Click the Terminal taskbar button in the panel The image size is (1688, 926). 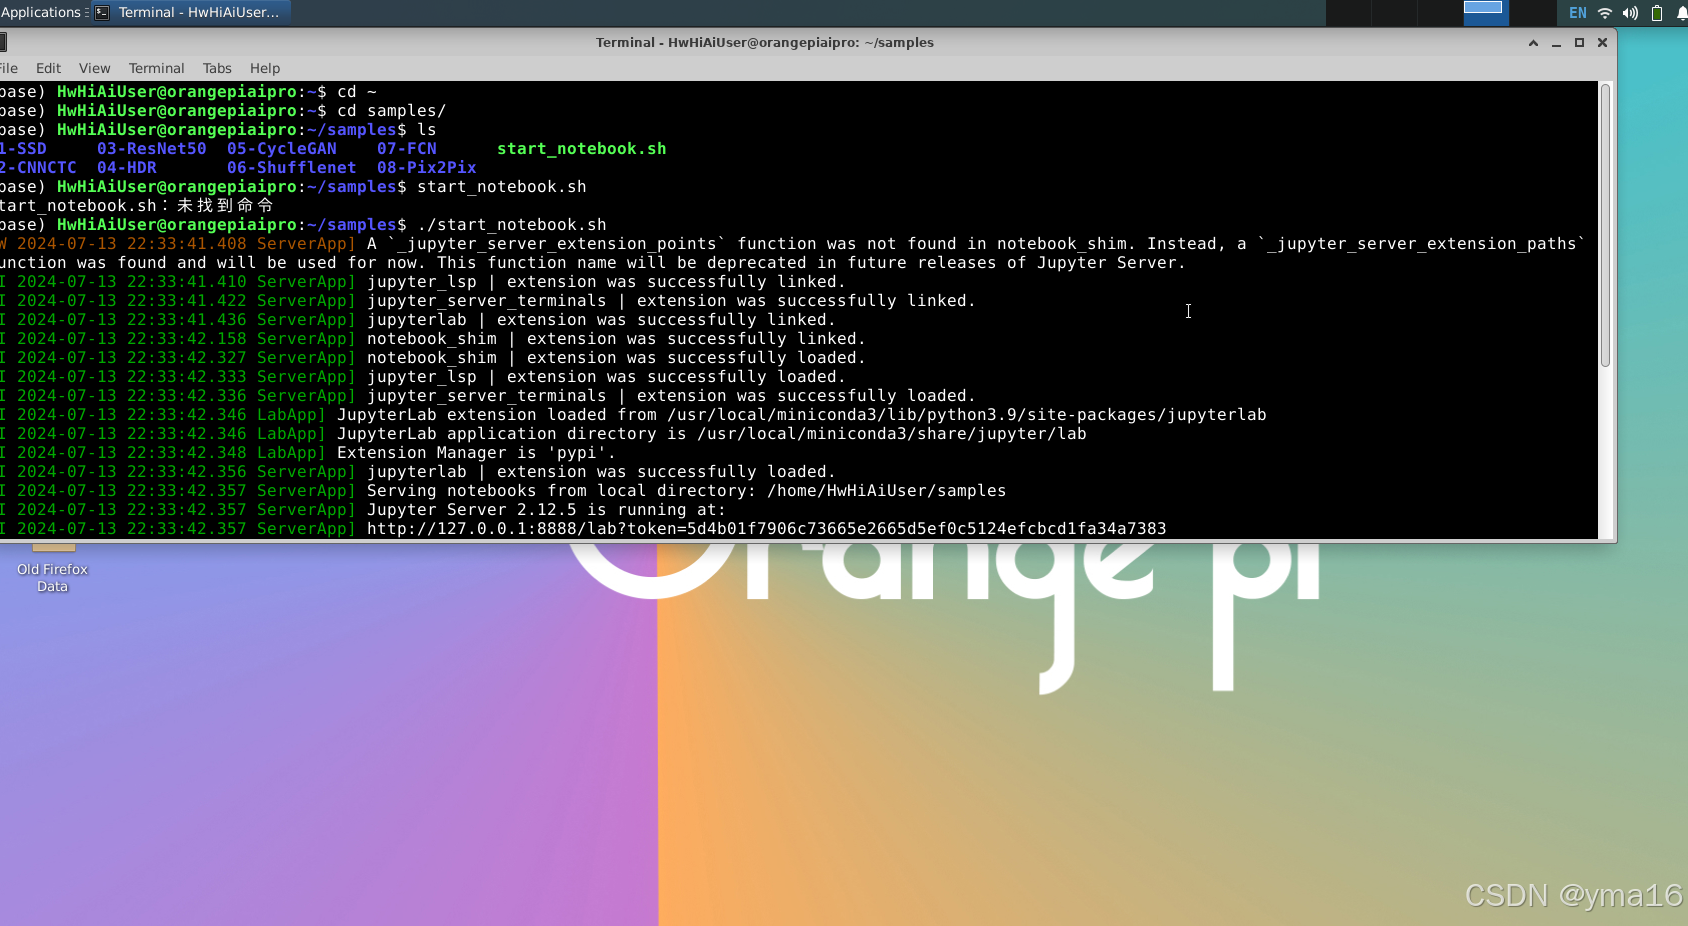point(190,12)
